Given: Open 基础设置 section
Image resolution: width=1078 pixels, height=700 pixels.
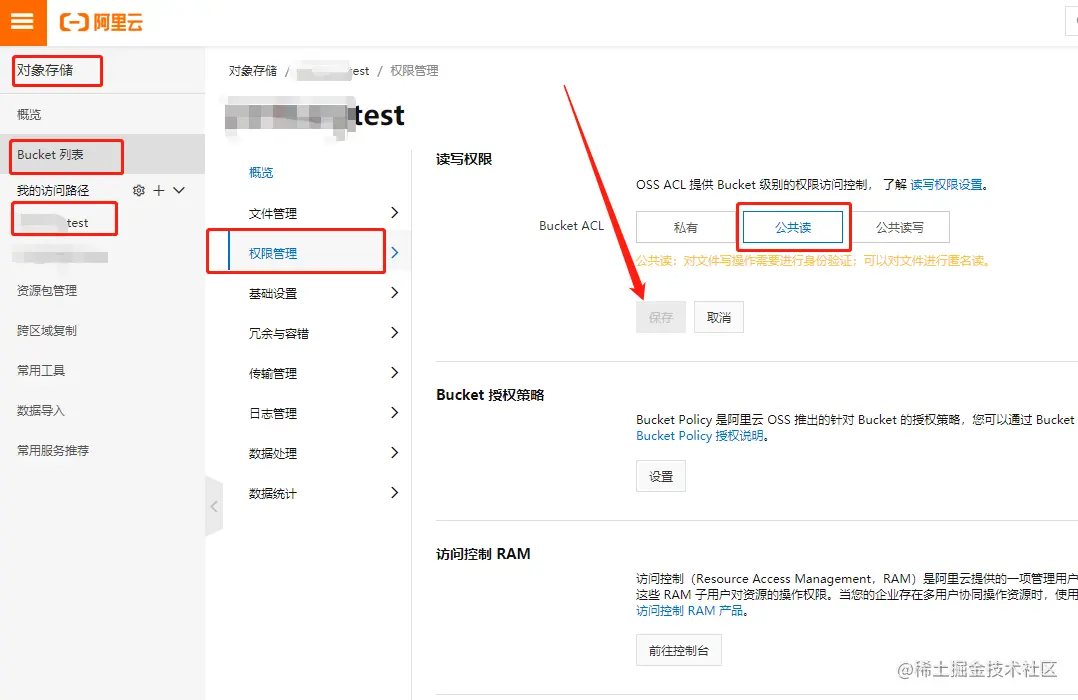Looking at the screenshot, I should point(273,293).
